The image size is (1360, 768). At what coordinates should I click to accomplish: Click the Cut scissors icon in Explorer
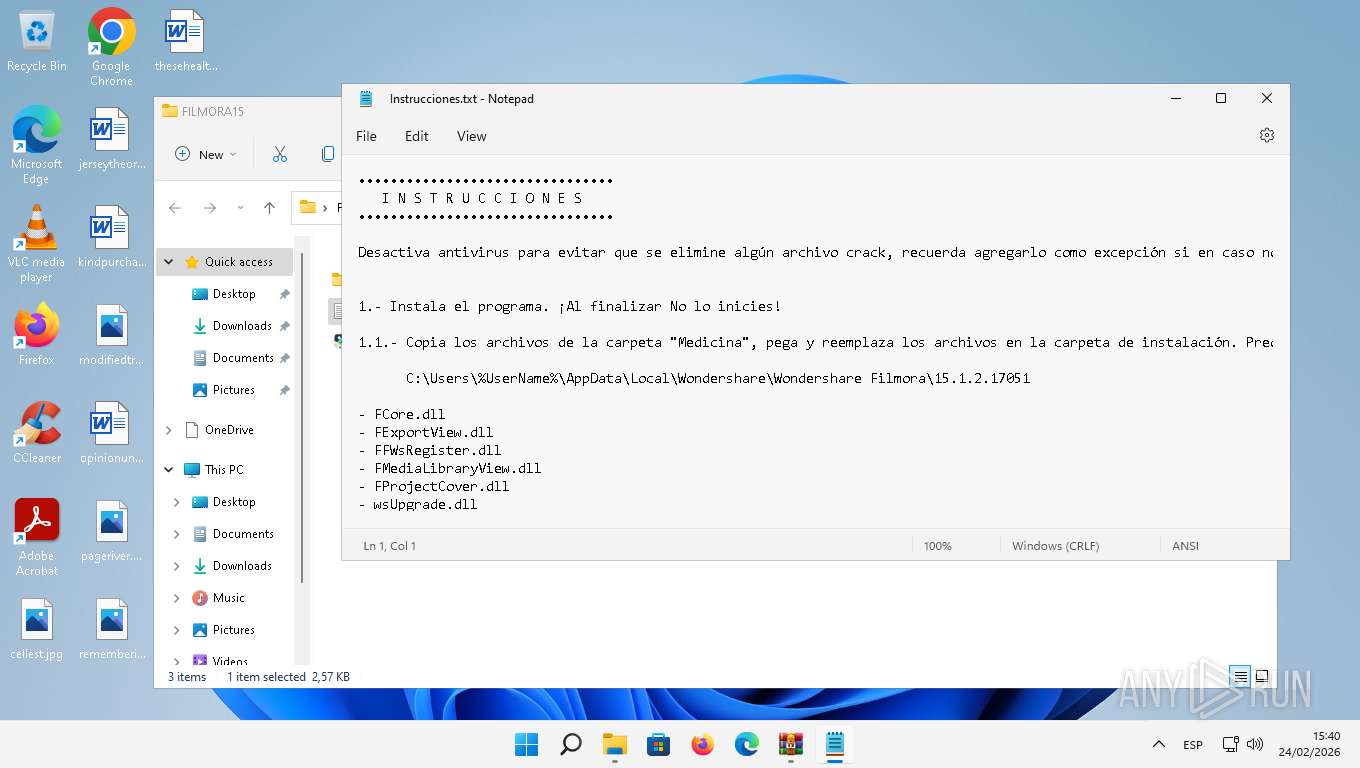(280, 154)
